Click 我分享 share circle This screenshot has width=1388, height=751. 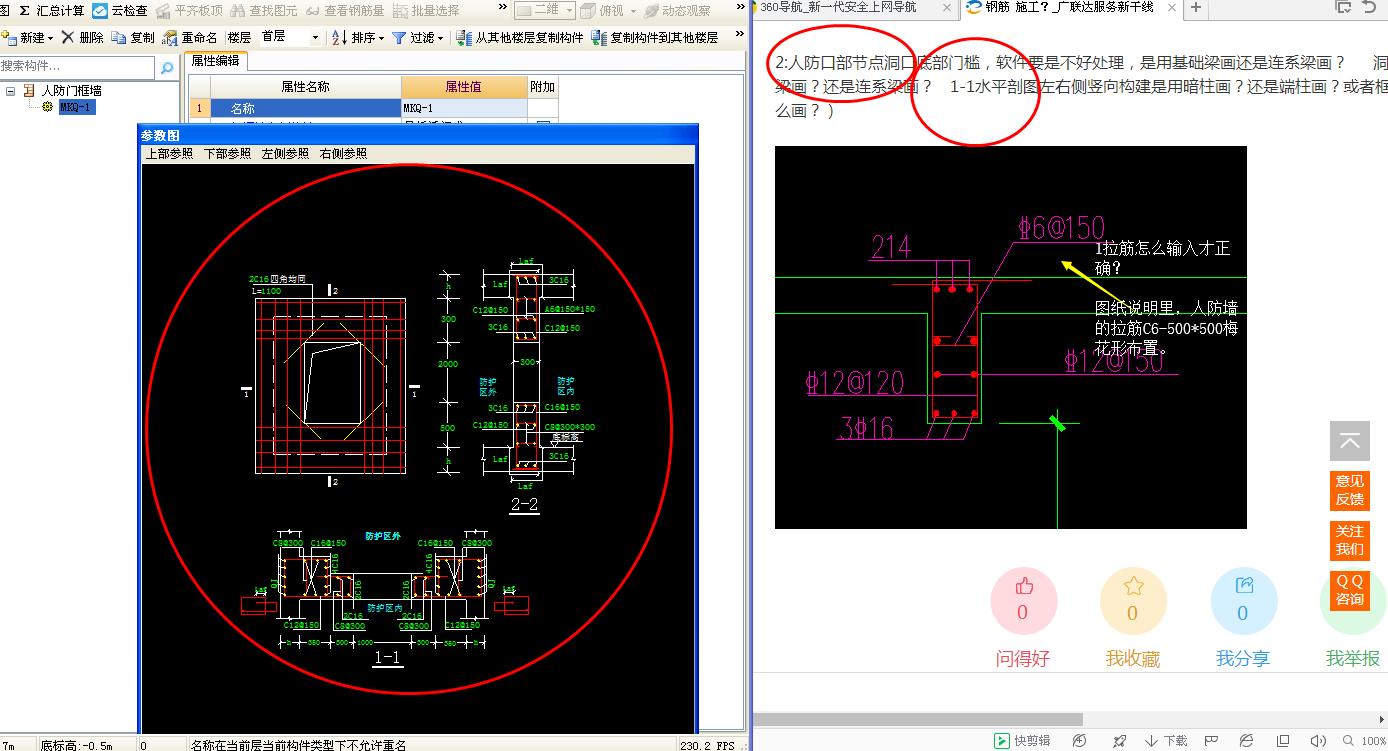1243,602
